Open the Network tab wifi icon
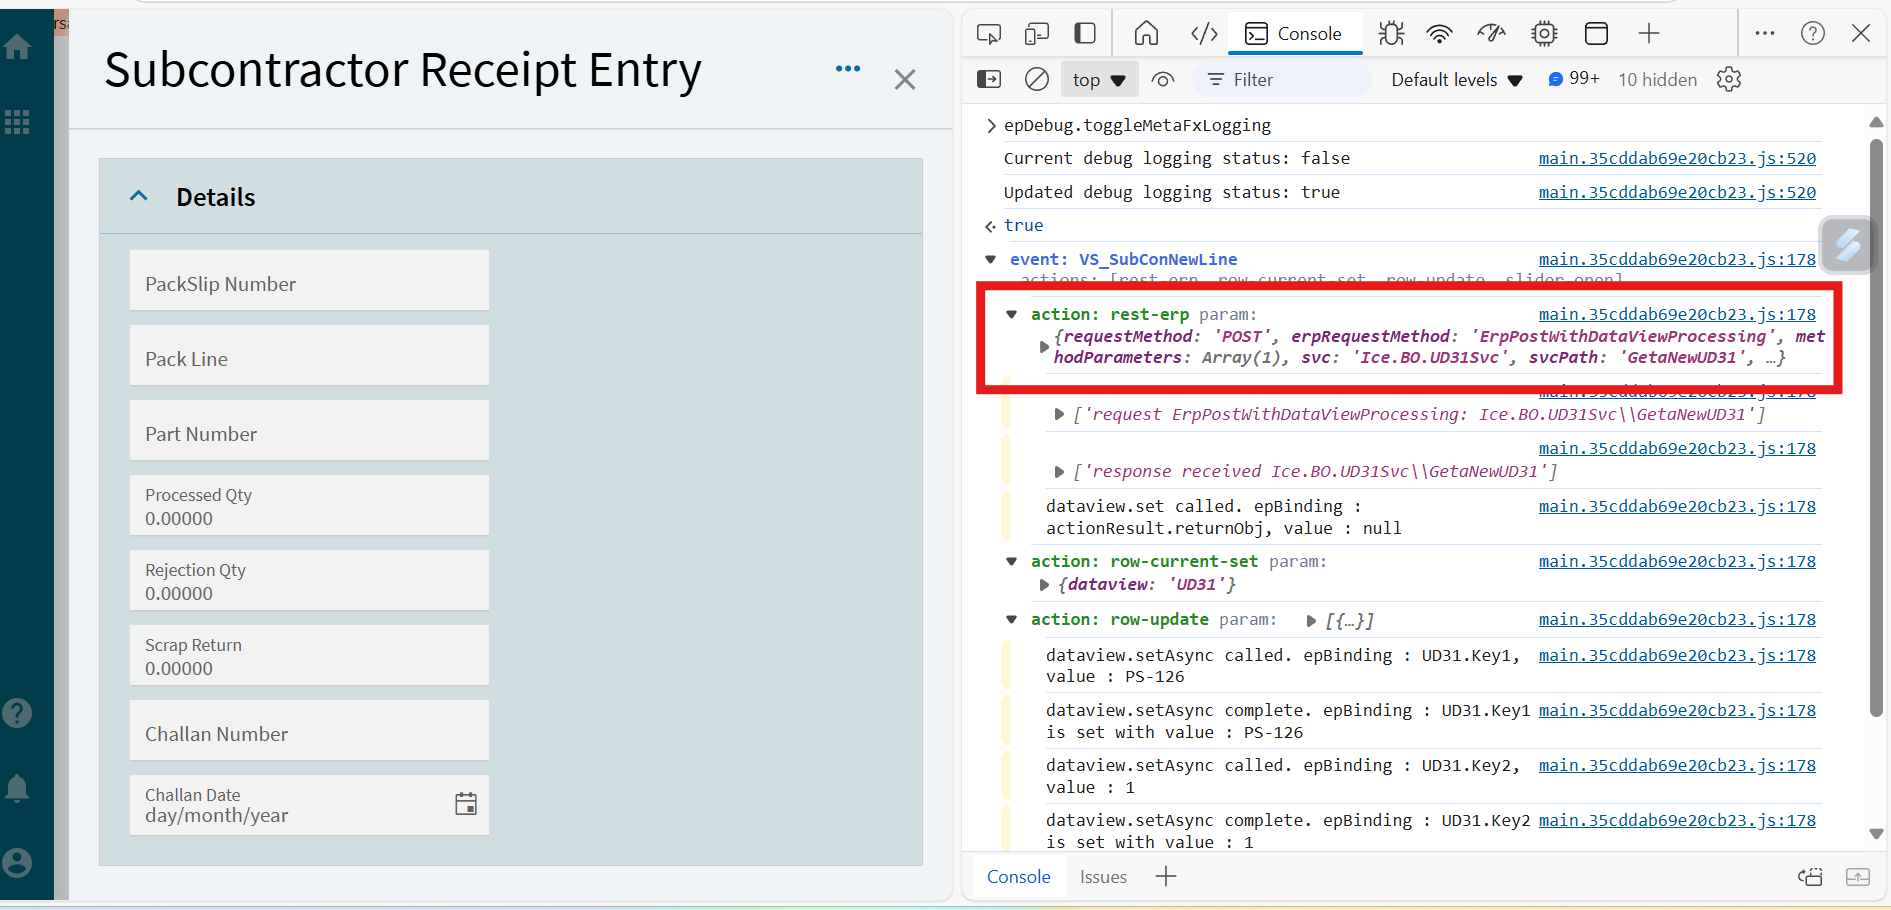The height and width of the screenshot is (910, 1891). tap(1439, 34)
